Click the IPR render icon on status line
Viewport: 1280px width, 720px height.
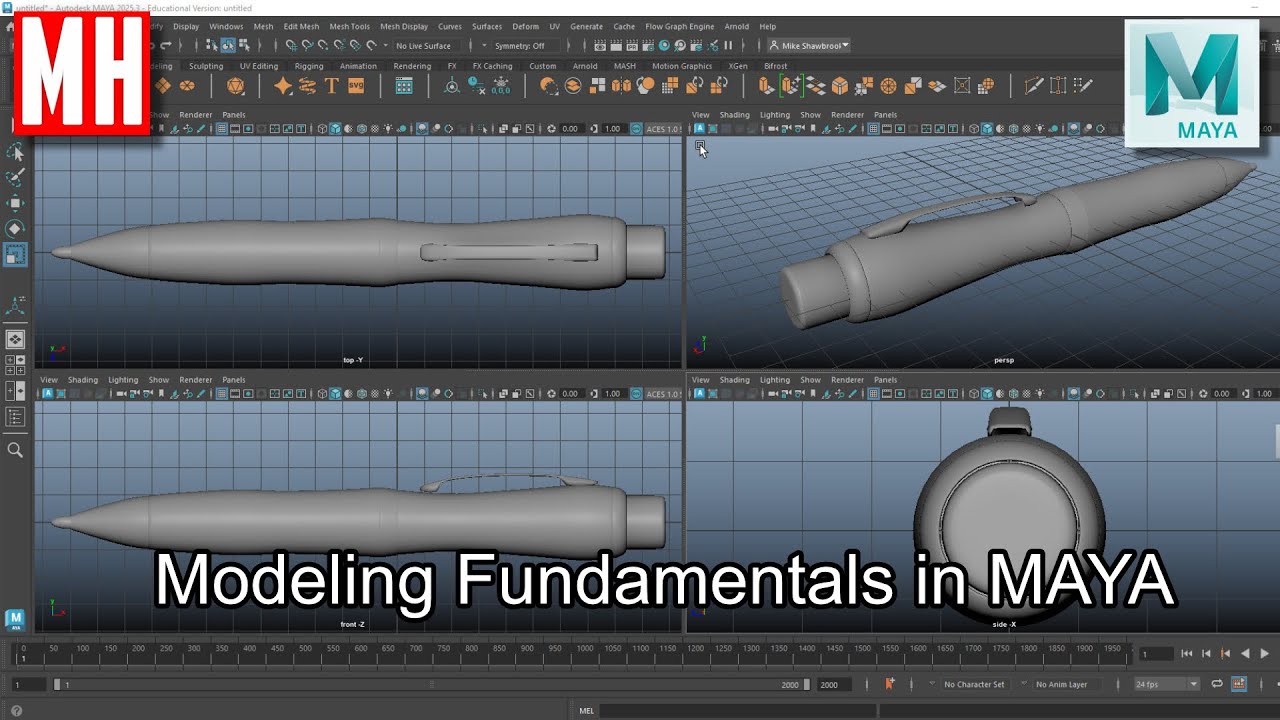pyautogui.click(x=632, y=45)
